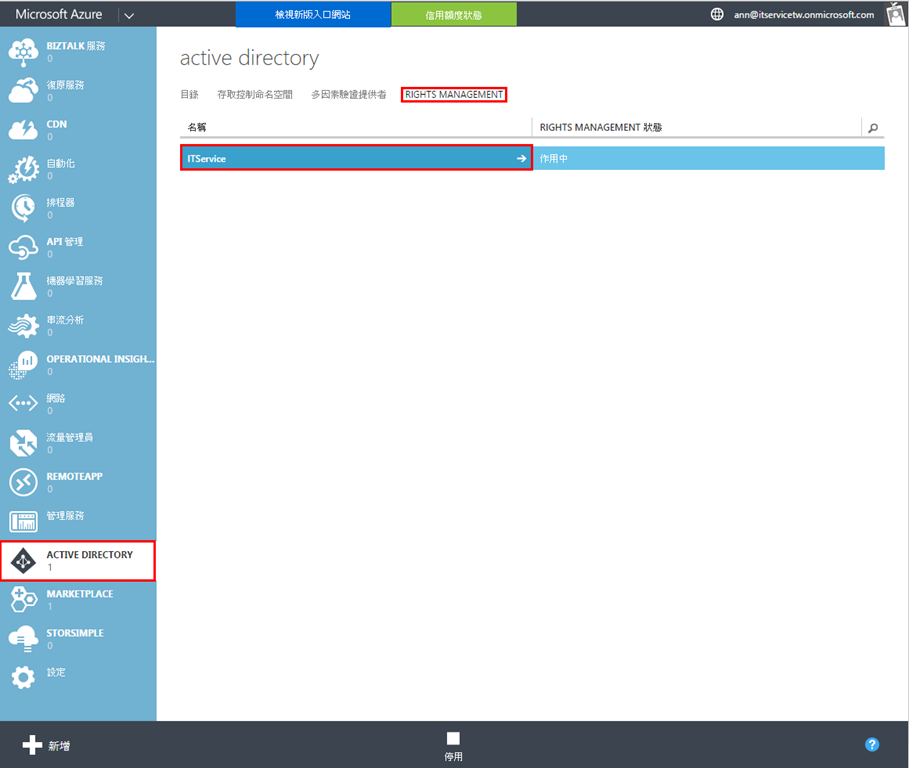Select the API Management (API 管理) icon

[23, 247]
